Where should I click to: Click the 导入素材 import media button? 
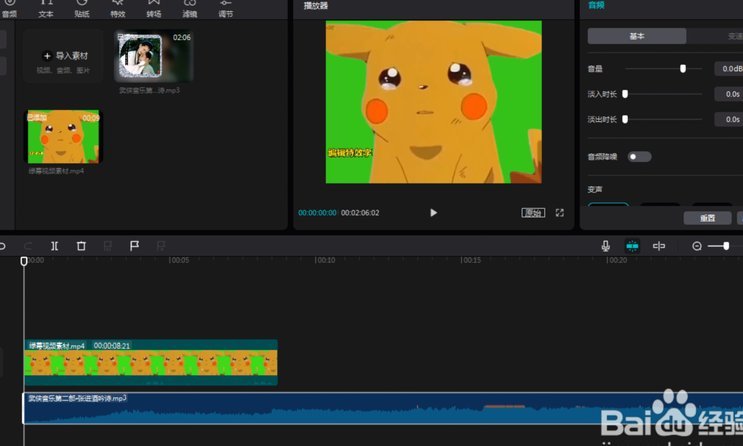[63, 56]
